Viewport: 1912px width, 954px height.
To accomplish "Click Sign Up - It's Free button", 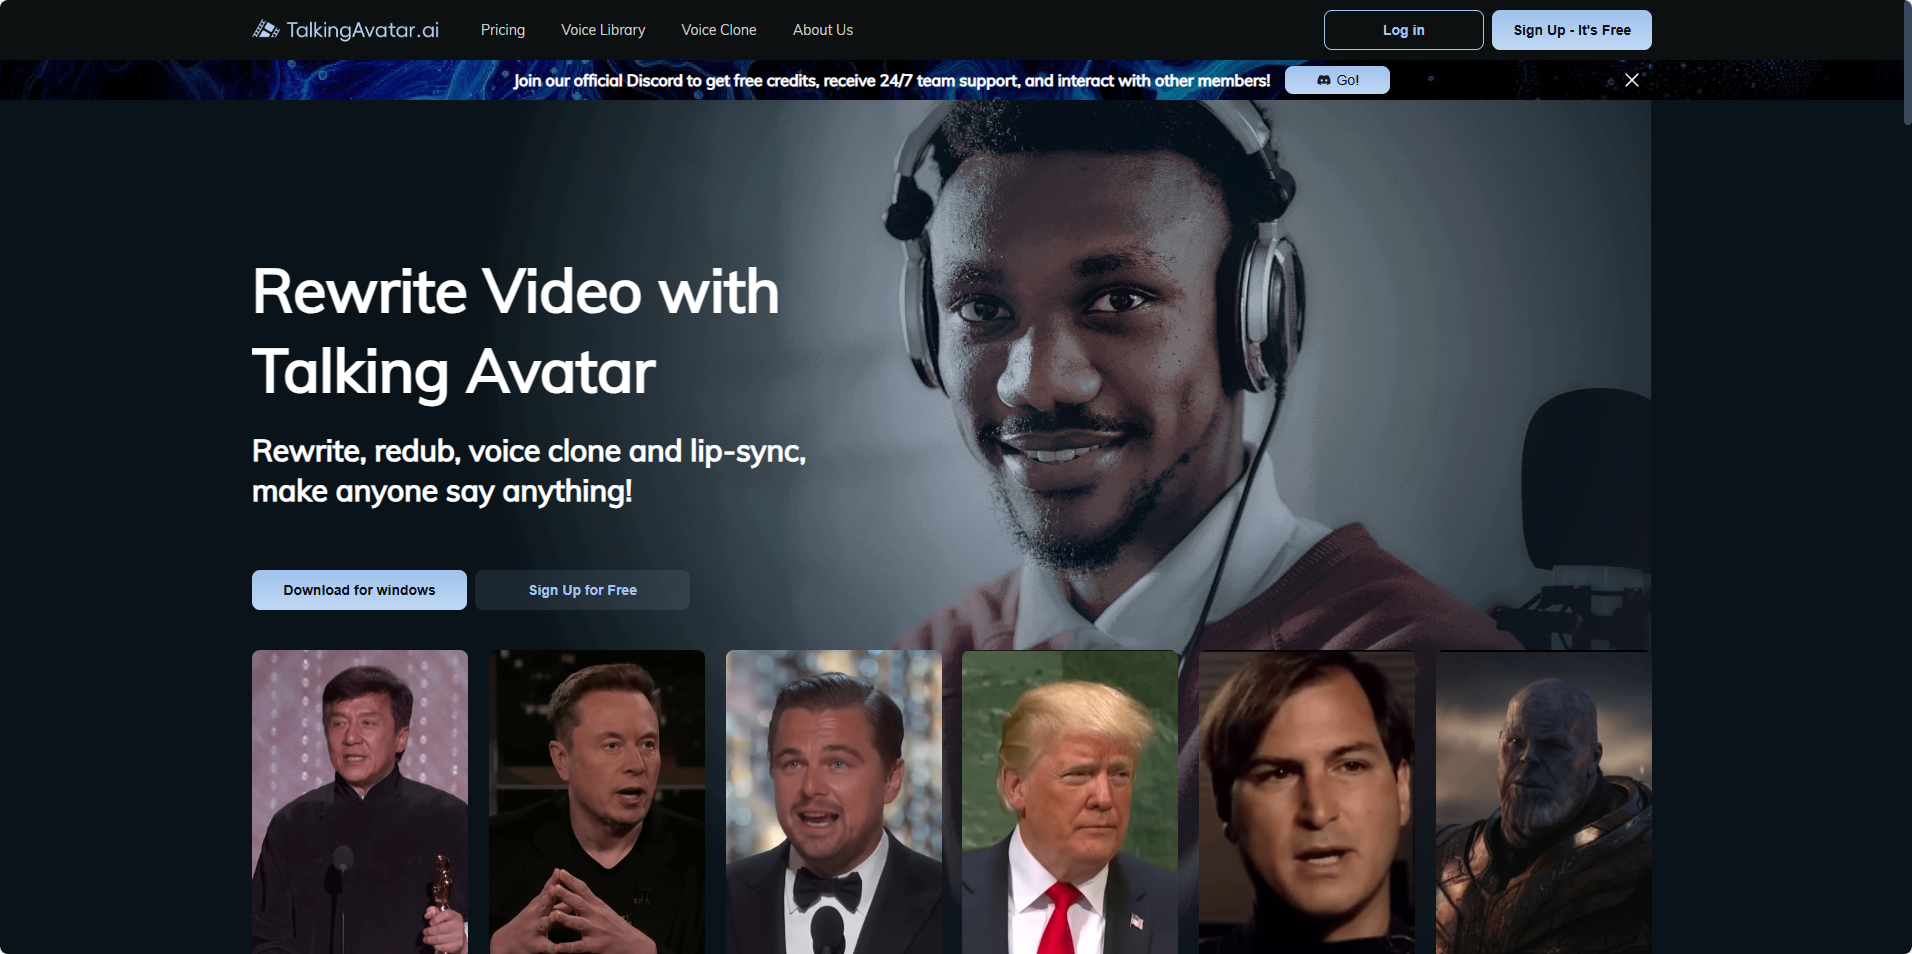I will [1572, 30].
